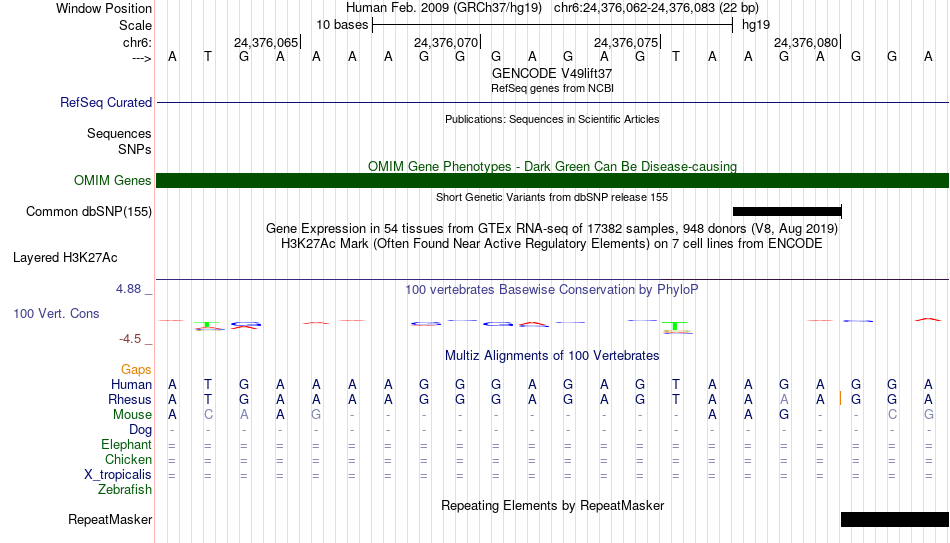Click the Rhesus species label

130,400
